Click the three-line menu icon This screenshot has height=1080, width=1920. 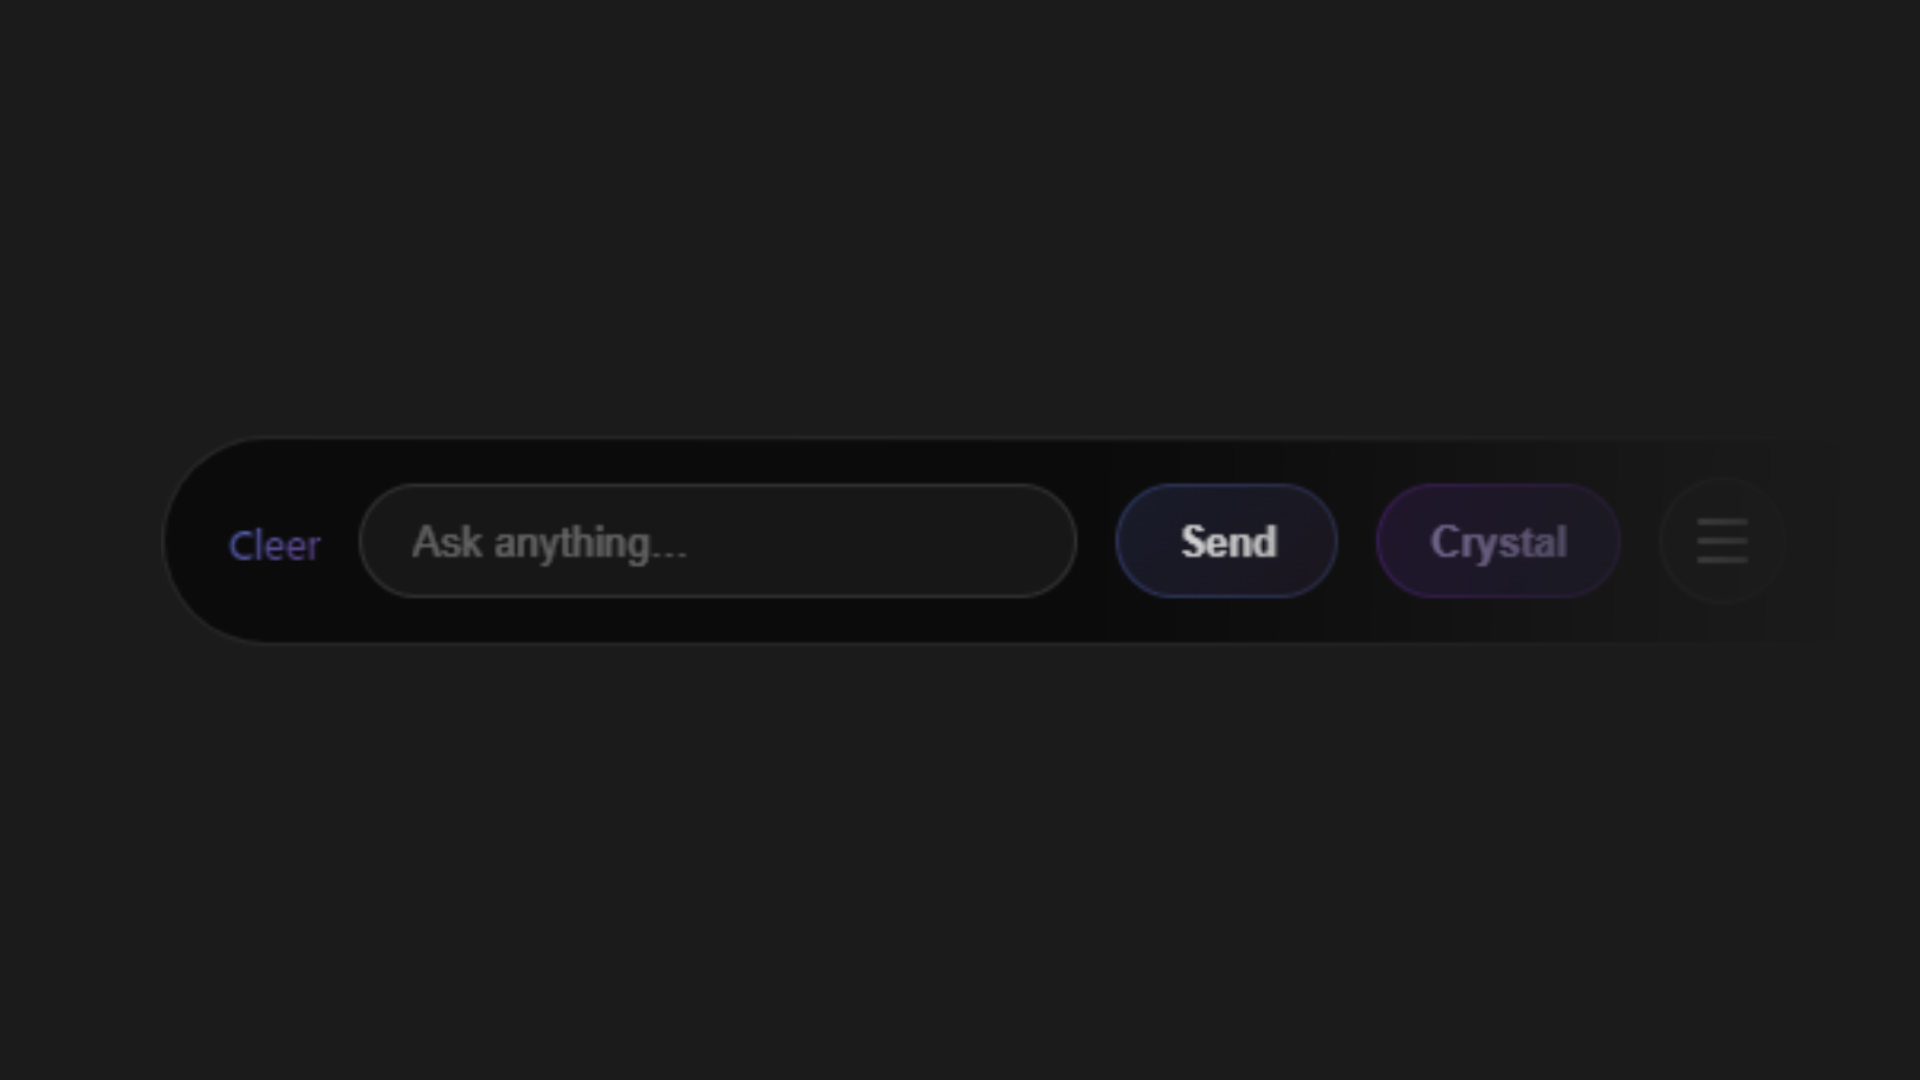(x=1722, y=541)
